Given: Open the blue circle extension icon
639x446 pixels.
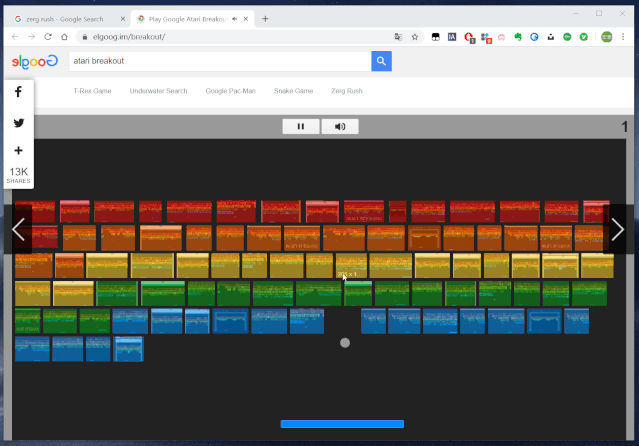Looking at the screenshot, I should click(534, 37).
